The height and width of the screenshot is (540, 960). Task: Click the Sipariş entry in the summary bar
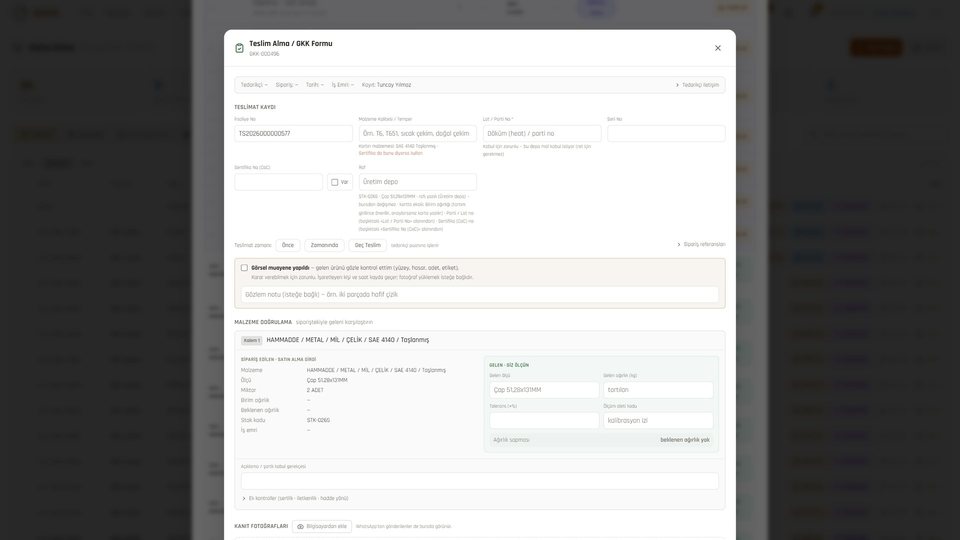click(x=287, y=85)
